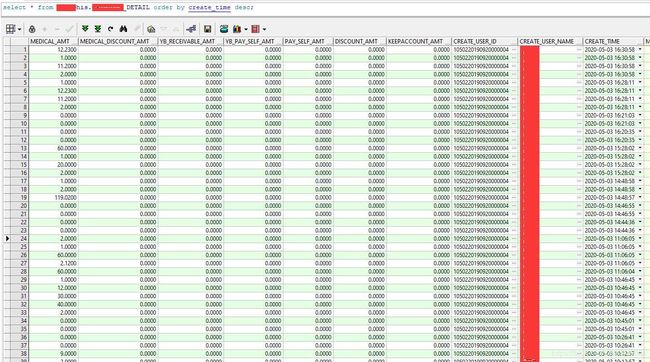Click the teal export results icon
This screenshot has height=362, width=650.
[224, 29]
